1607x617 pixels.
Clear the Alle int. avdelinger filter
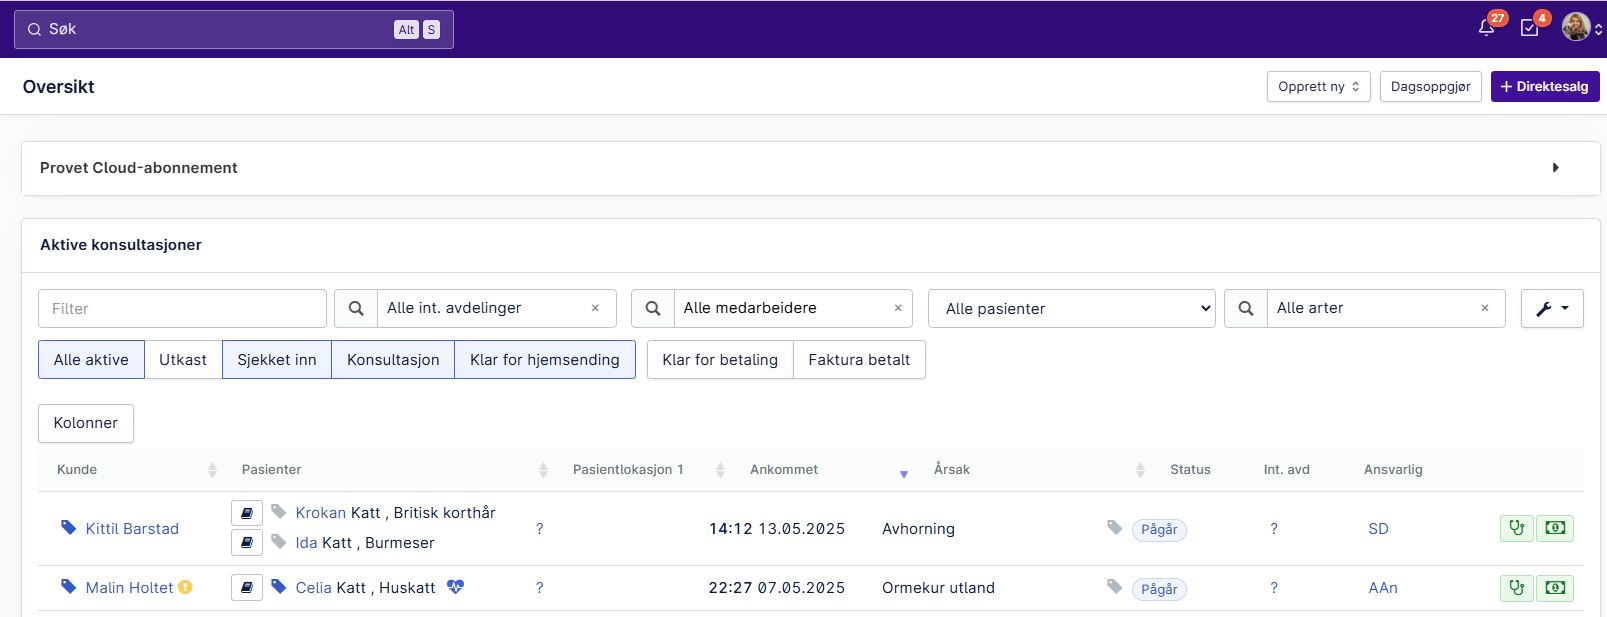(595, 308)
